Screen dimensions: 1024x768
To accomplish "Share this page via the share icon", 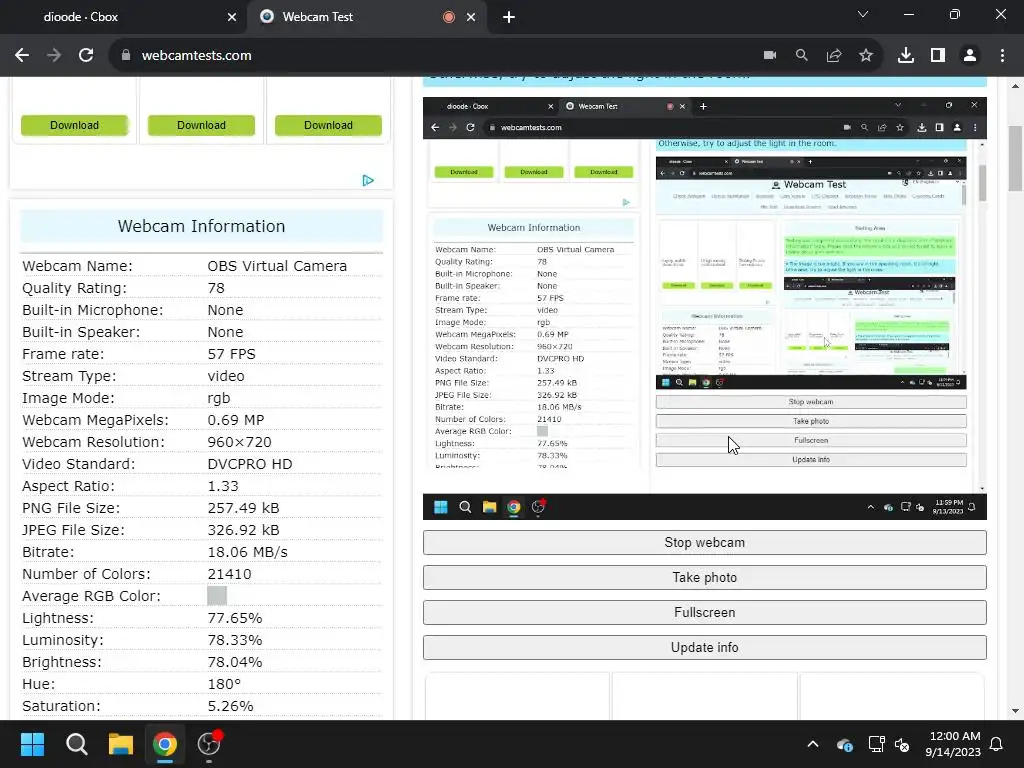I will [834, 56].
